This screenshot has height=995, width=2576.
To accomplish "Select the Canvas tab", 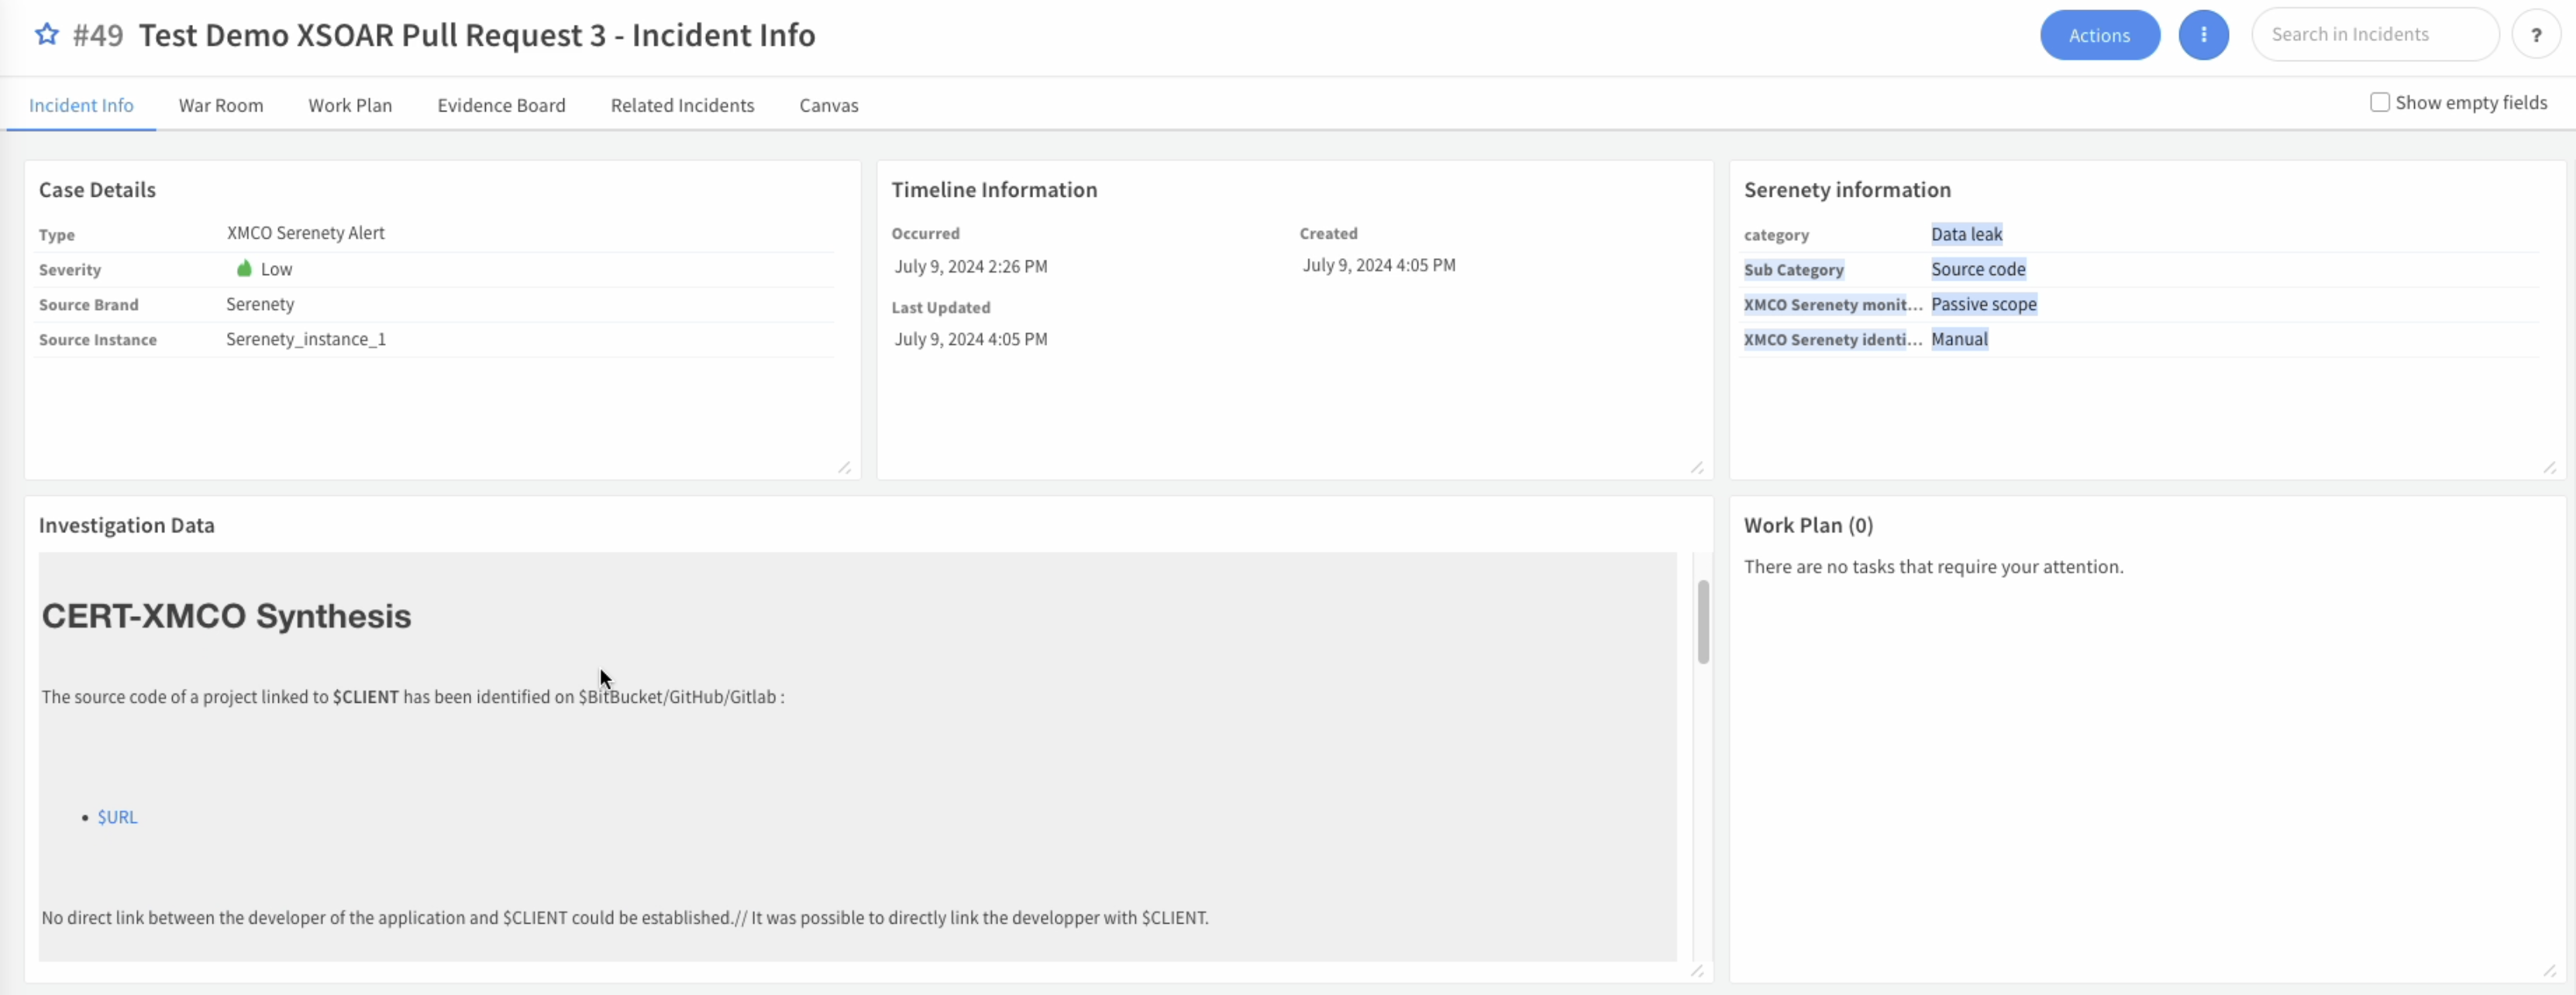I will pos(828,105).
